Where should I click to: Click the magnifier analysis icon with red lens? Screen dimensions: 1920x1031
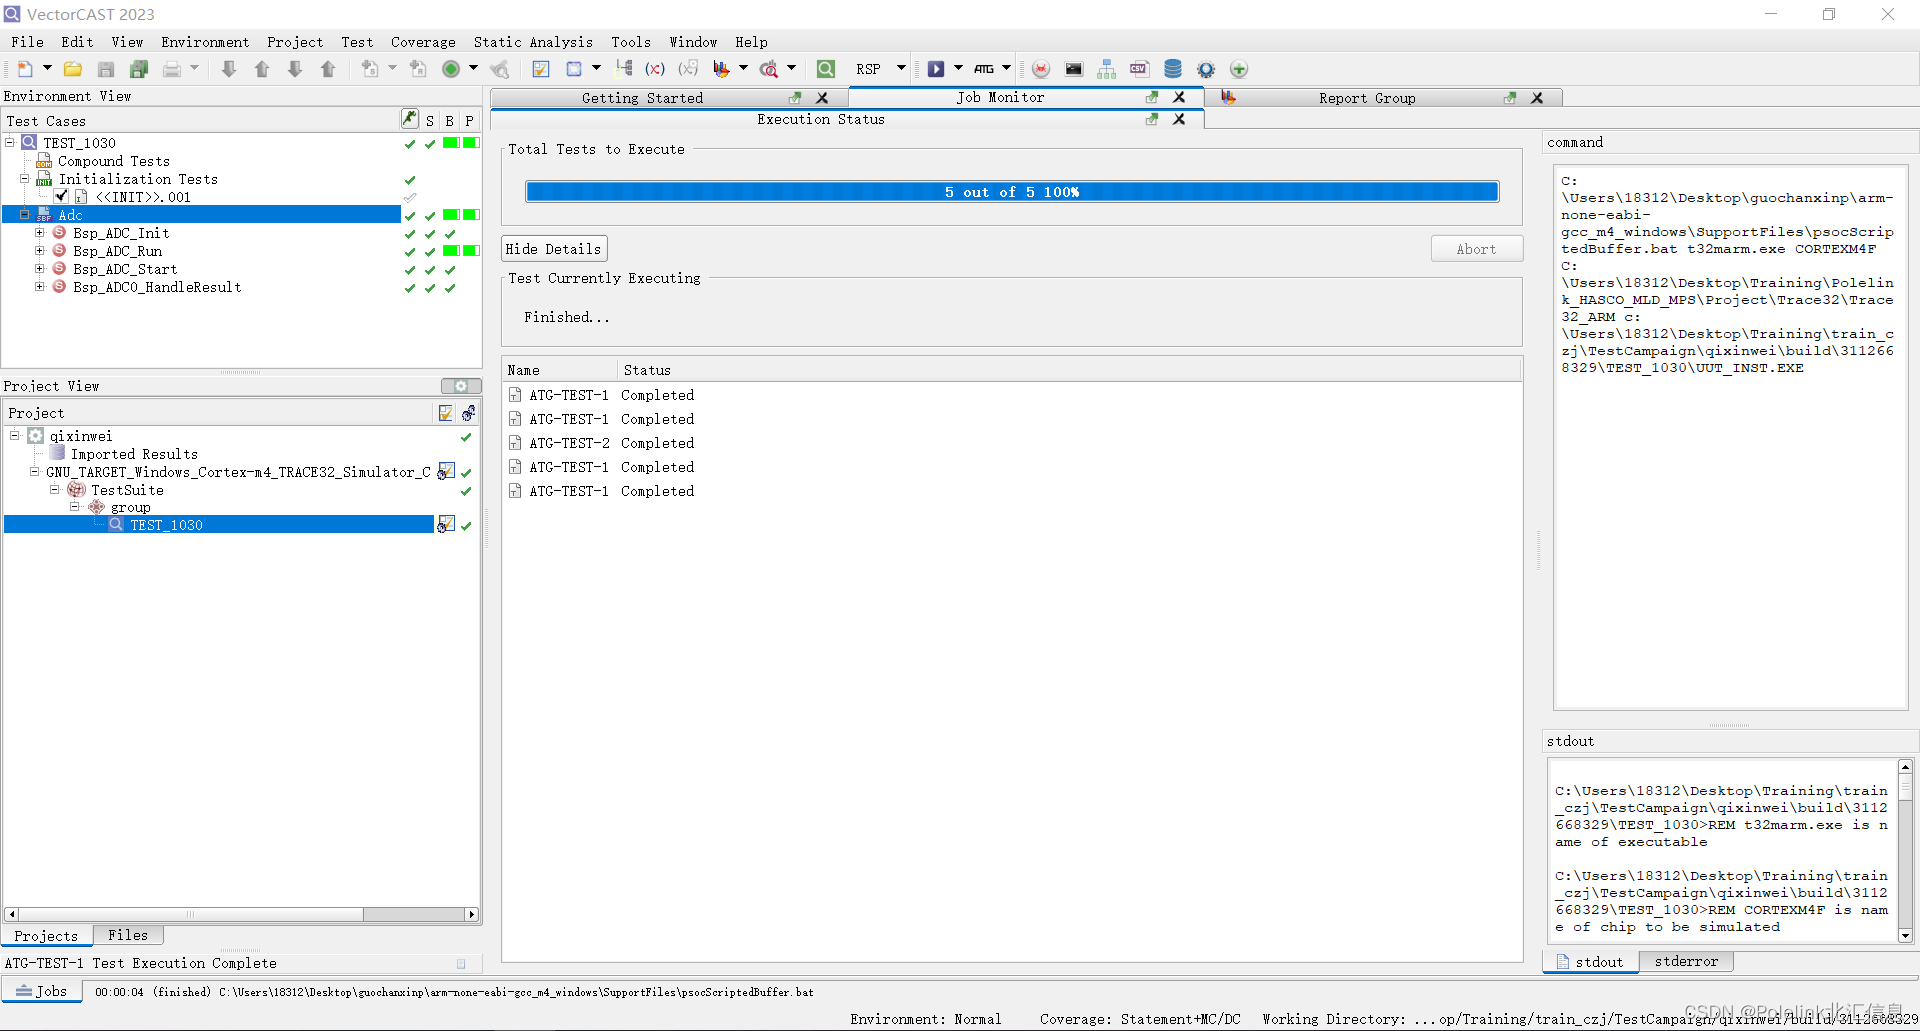coord(768,69)
